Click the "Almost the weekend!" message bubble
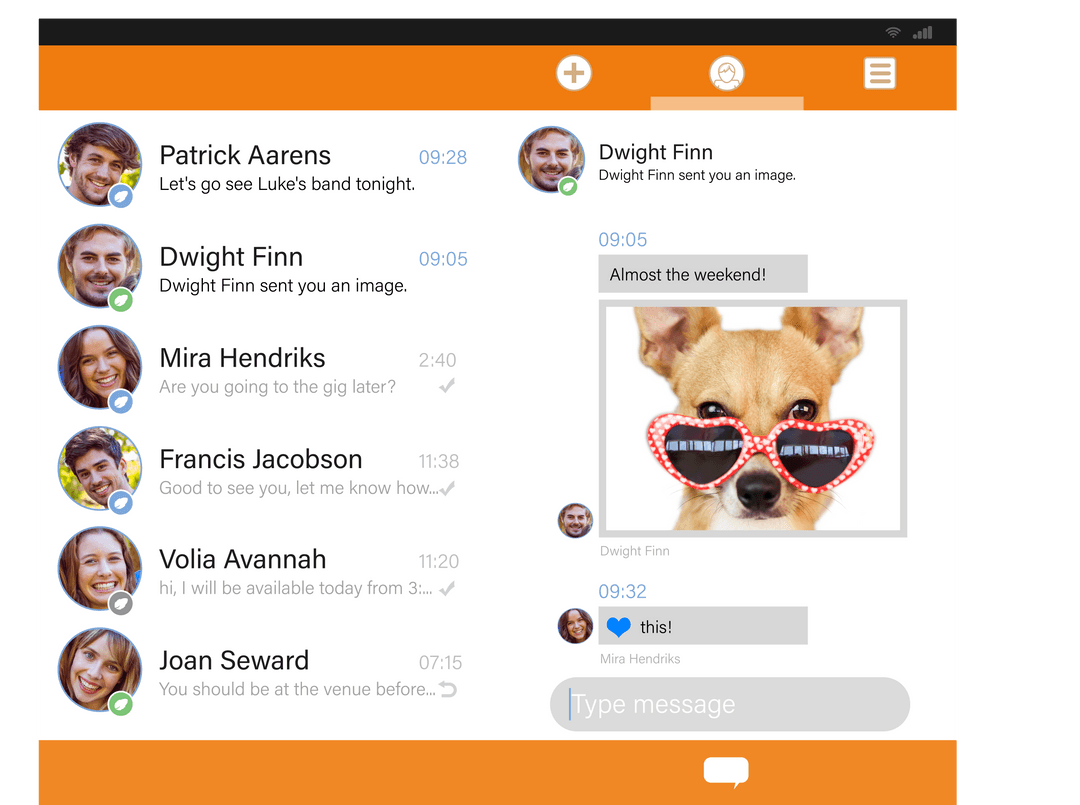This screenshot has width=1080, height=805. coord(703,274)
